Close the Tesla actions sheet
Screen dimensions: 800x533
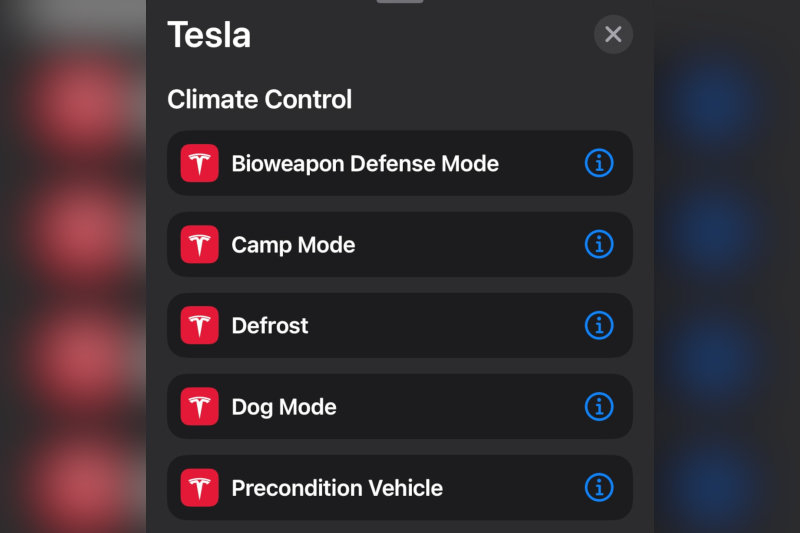[613, 35]
